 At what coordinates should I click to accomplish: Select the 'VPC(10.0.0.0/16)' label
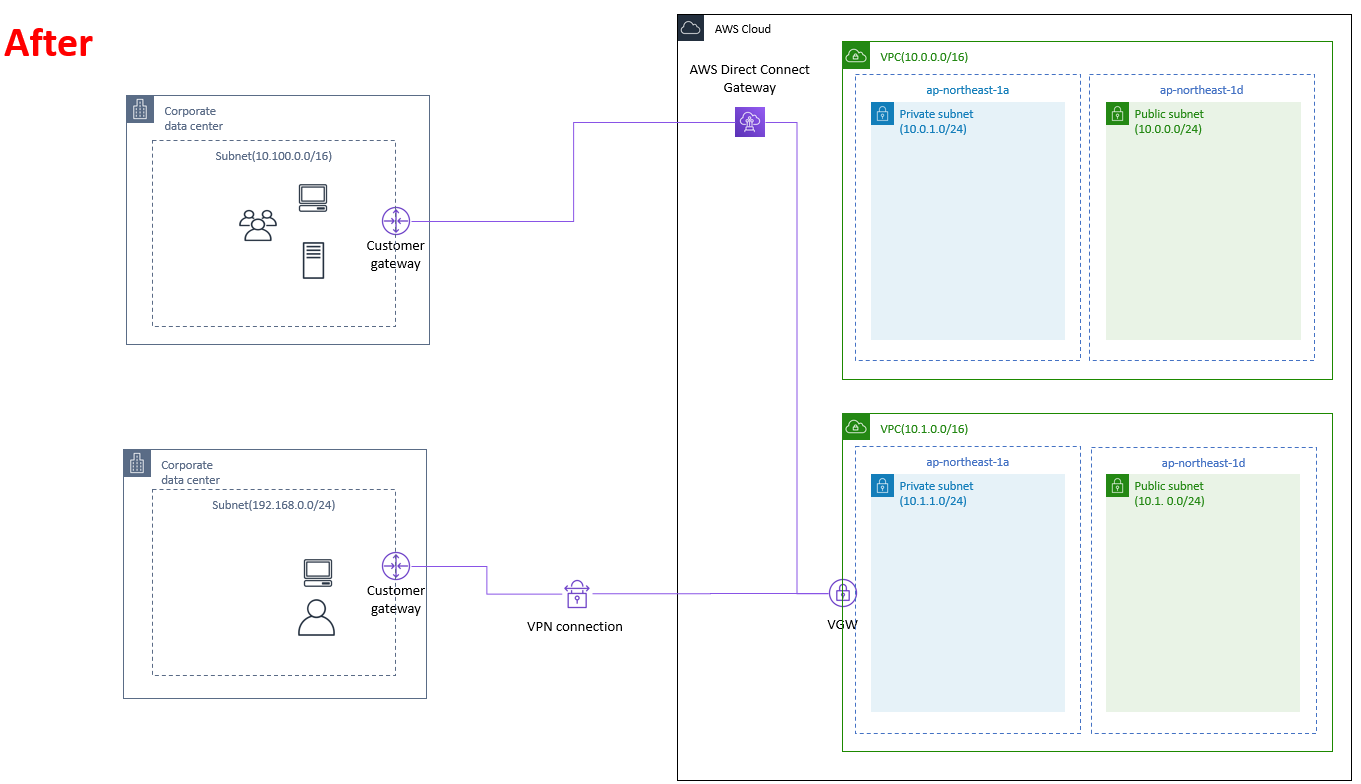[x=924, y=57]
